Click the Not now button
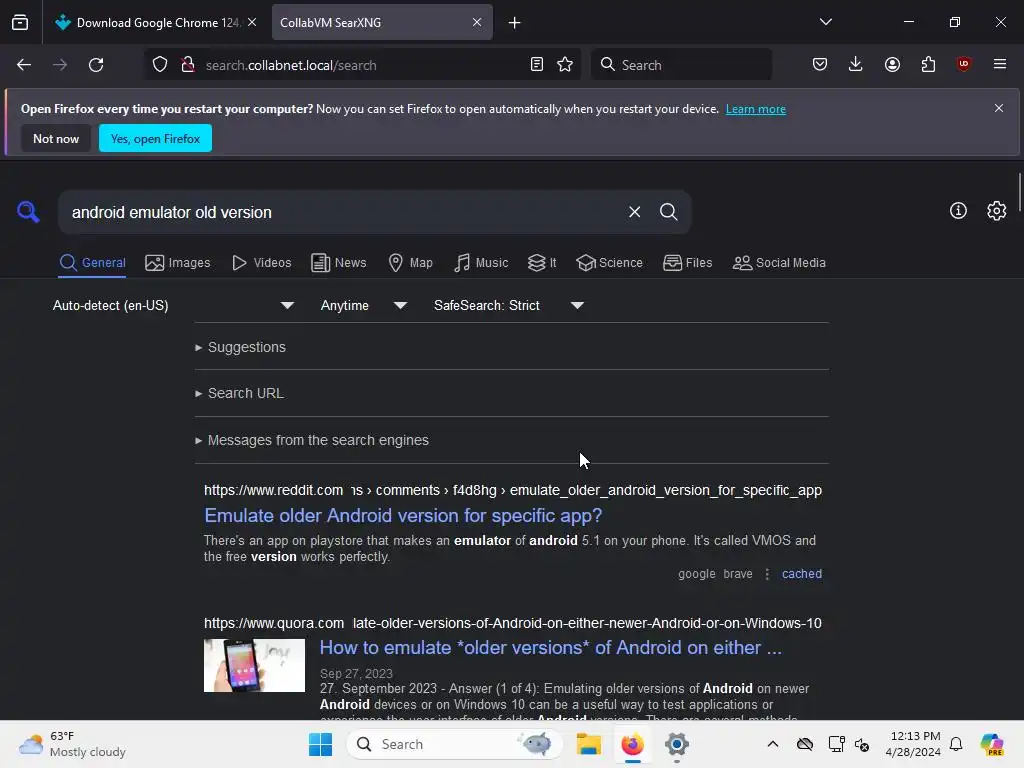The image size is (1024, 768). coord(56,138)
